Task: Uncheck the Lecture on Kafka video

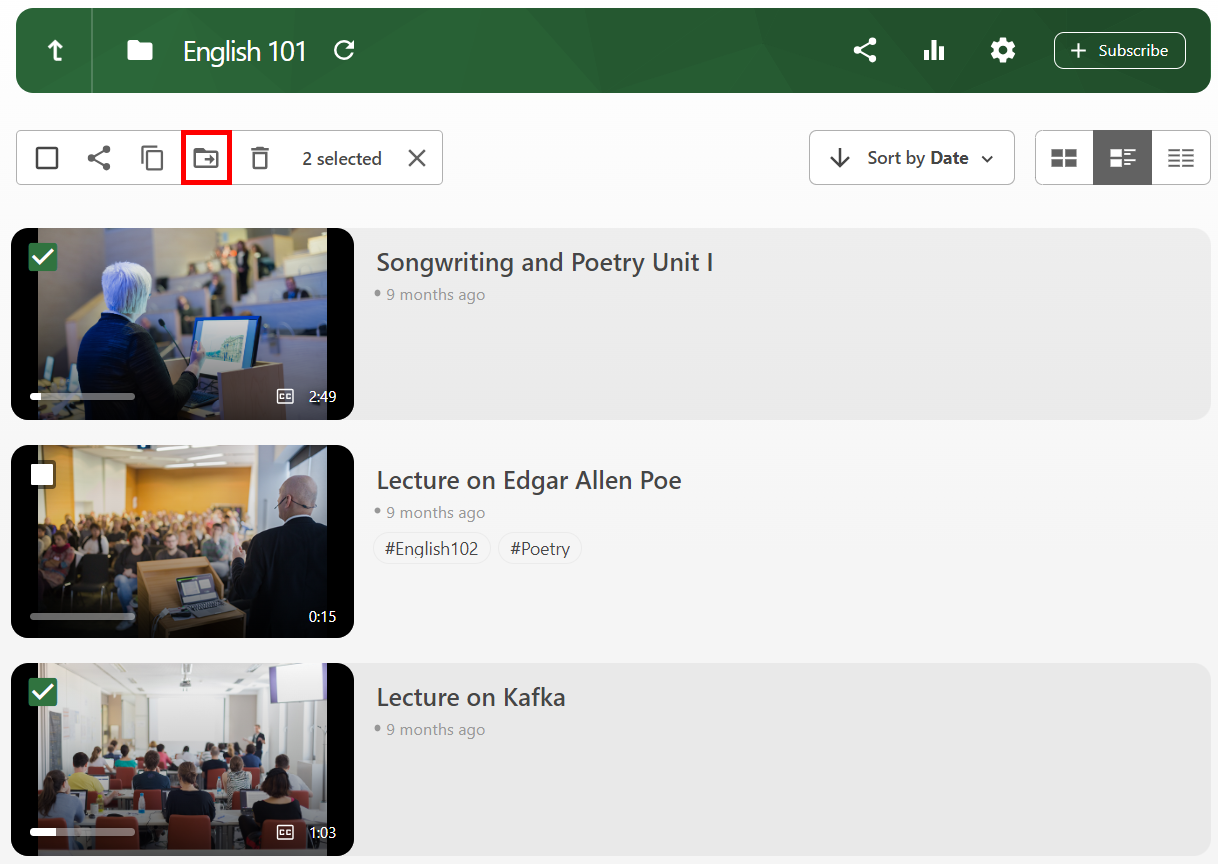Action: click(43, 692)
